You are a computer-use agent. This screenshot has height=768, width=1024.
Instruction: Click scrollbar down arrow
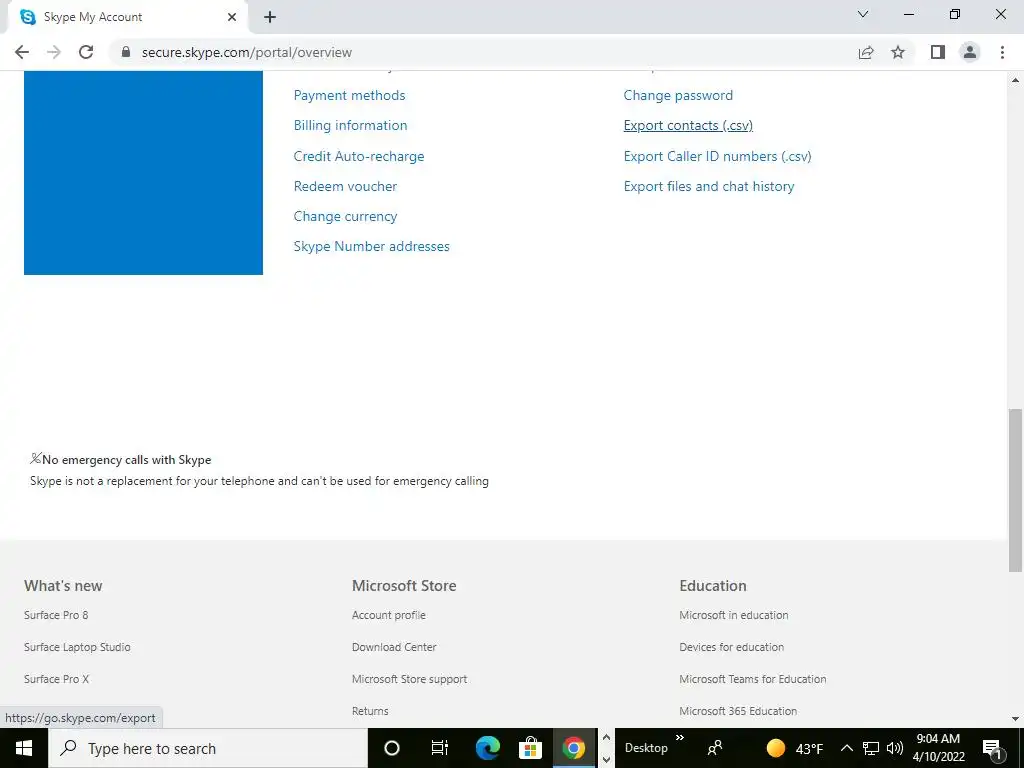[x=1015, y=719]
